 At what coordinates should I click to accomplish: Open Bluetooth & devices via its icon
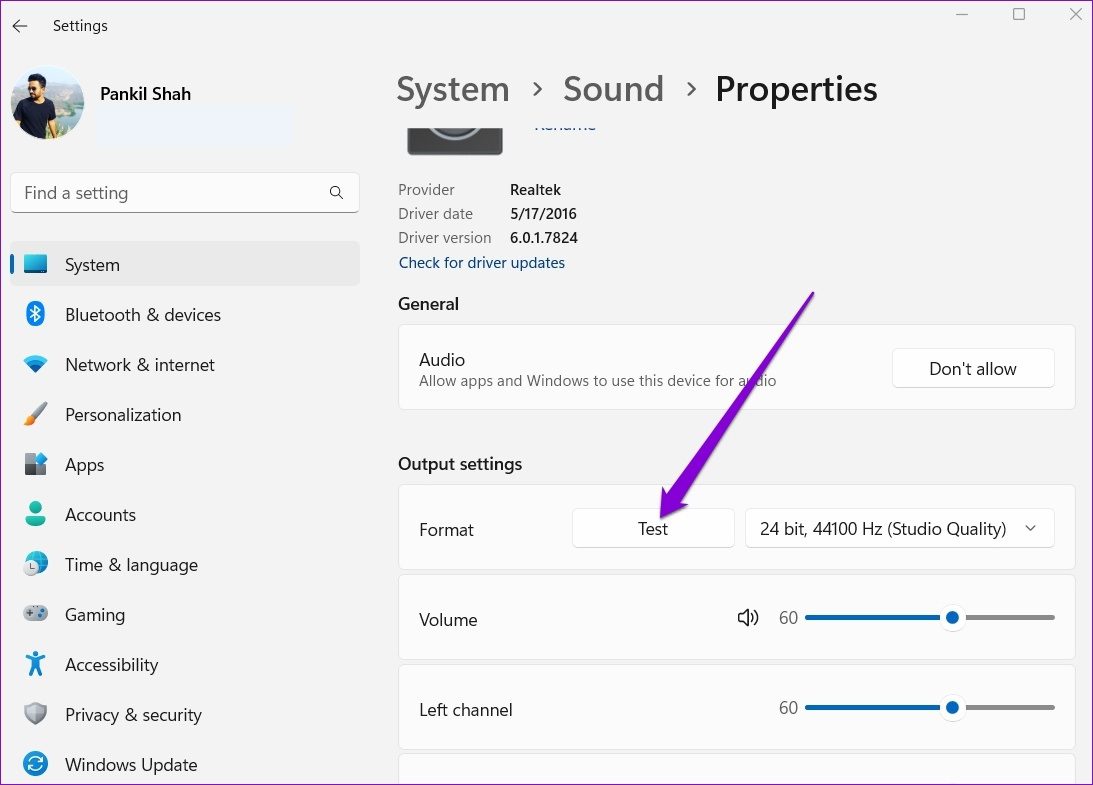tap(36, 315)
